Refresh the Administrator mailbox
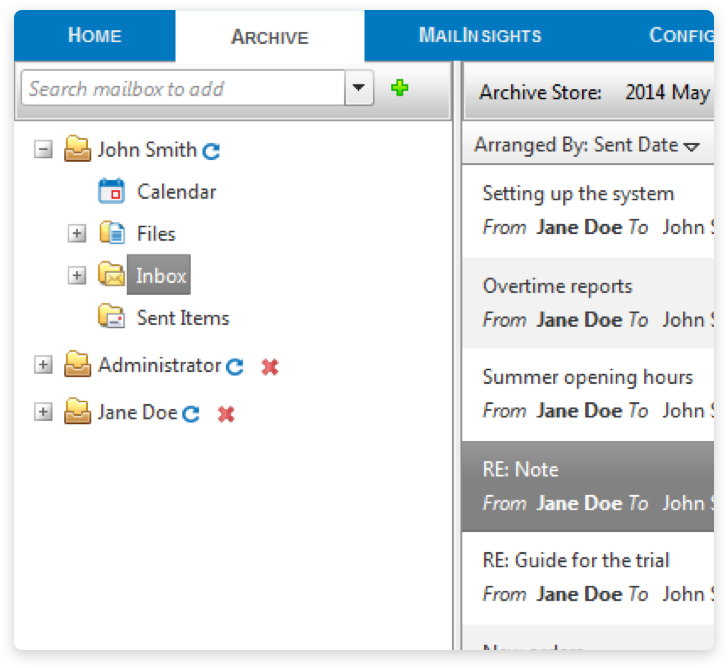728x668 pixels. coord(235,367)
